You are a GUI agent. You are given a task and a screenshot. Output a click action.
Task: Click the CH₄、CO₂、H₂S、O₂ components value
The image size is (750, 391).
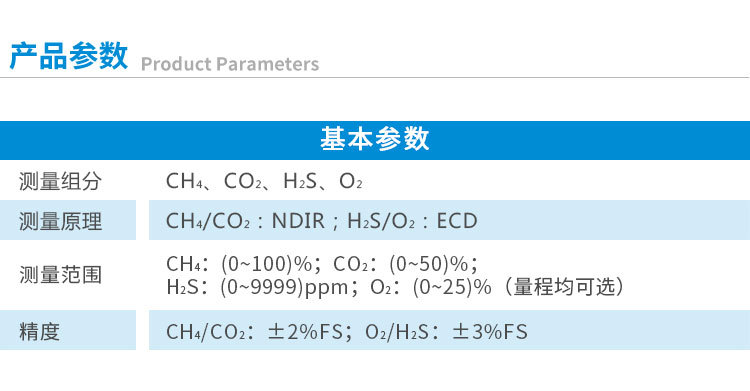pos(264,181)
